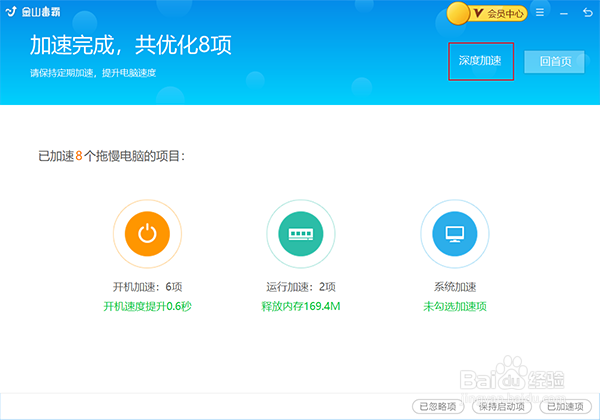The width and height of the screenshot is (600, 420).
Task: Open 已加速项 list
Action: (566, 406)
